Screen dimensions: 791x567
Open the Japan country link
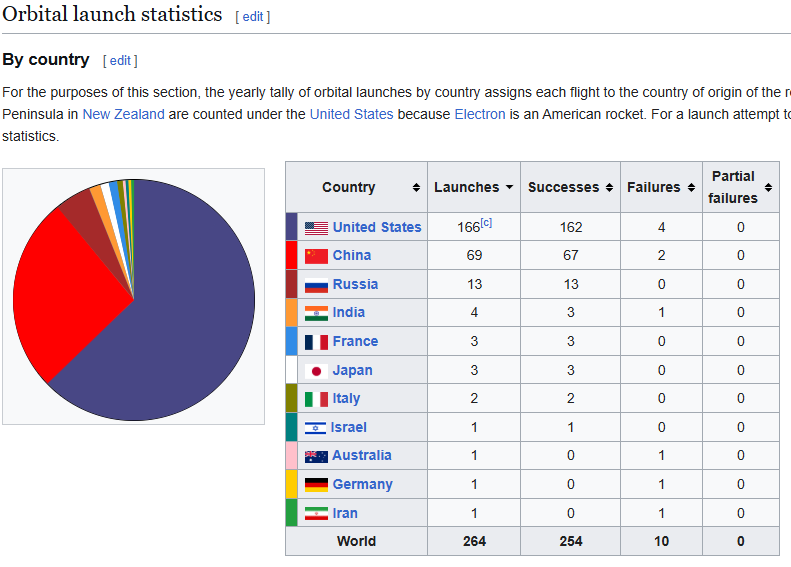tap(352, 370)
